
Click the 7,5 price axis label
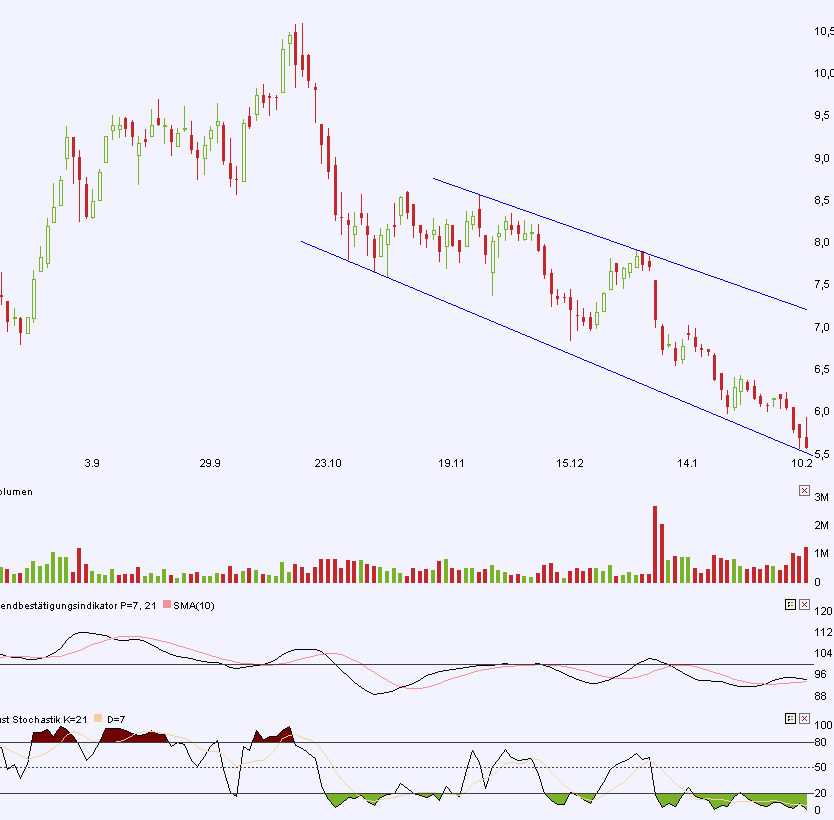point(822,285)
